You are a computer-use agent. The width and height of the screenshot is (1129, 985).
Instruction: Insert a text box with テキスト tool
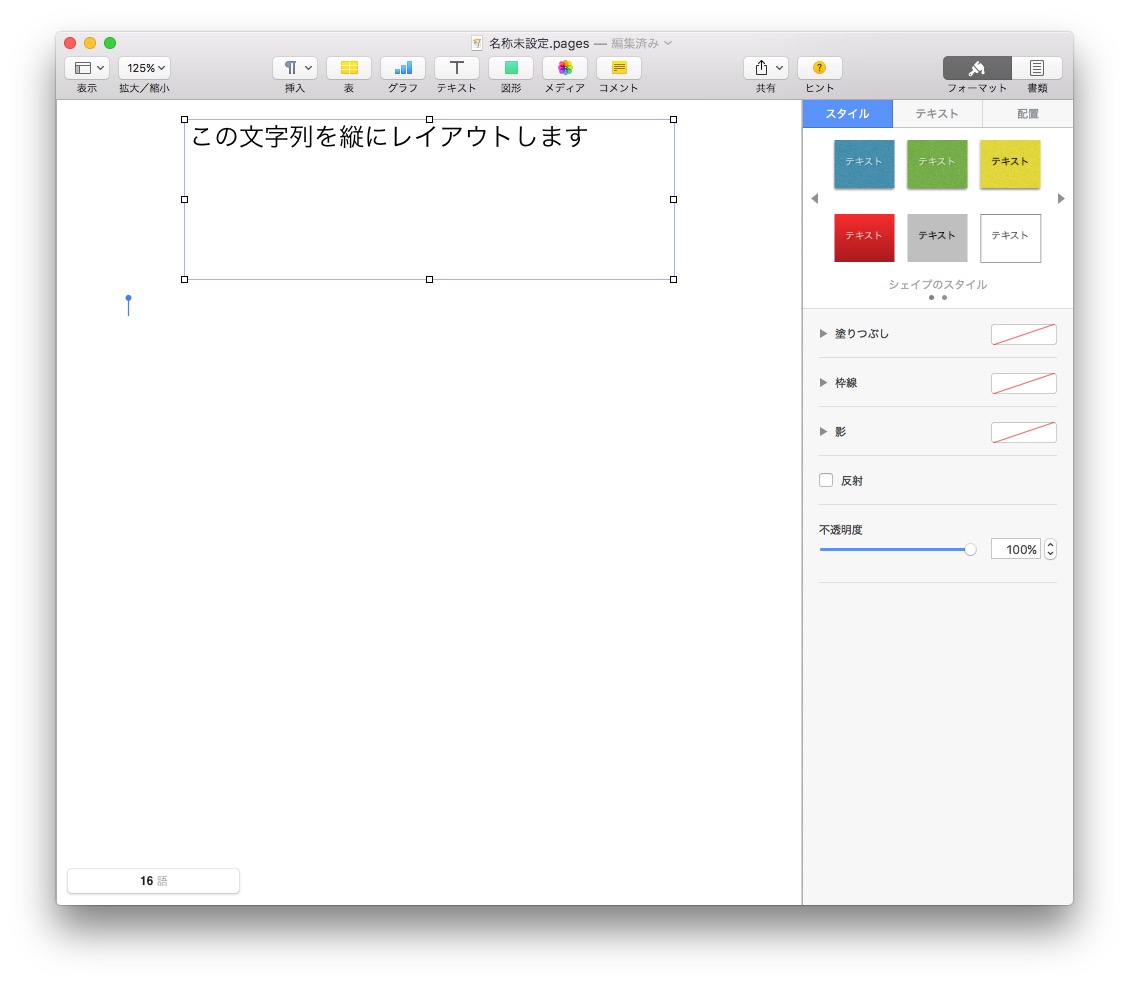coord(457,68)
